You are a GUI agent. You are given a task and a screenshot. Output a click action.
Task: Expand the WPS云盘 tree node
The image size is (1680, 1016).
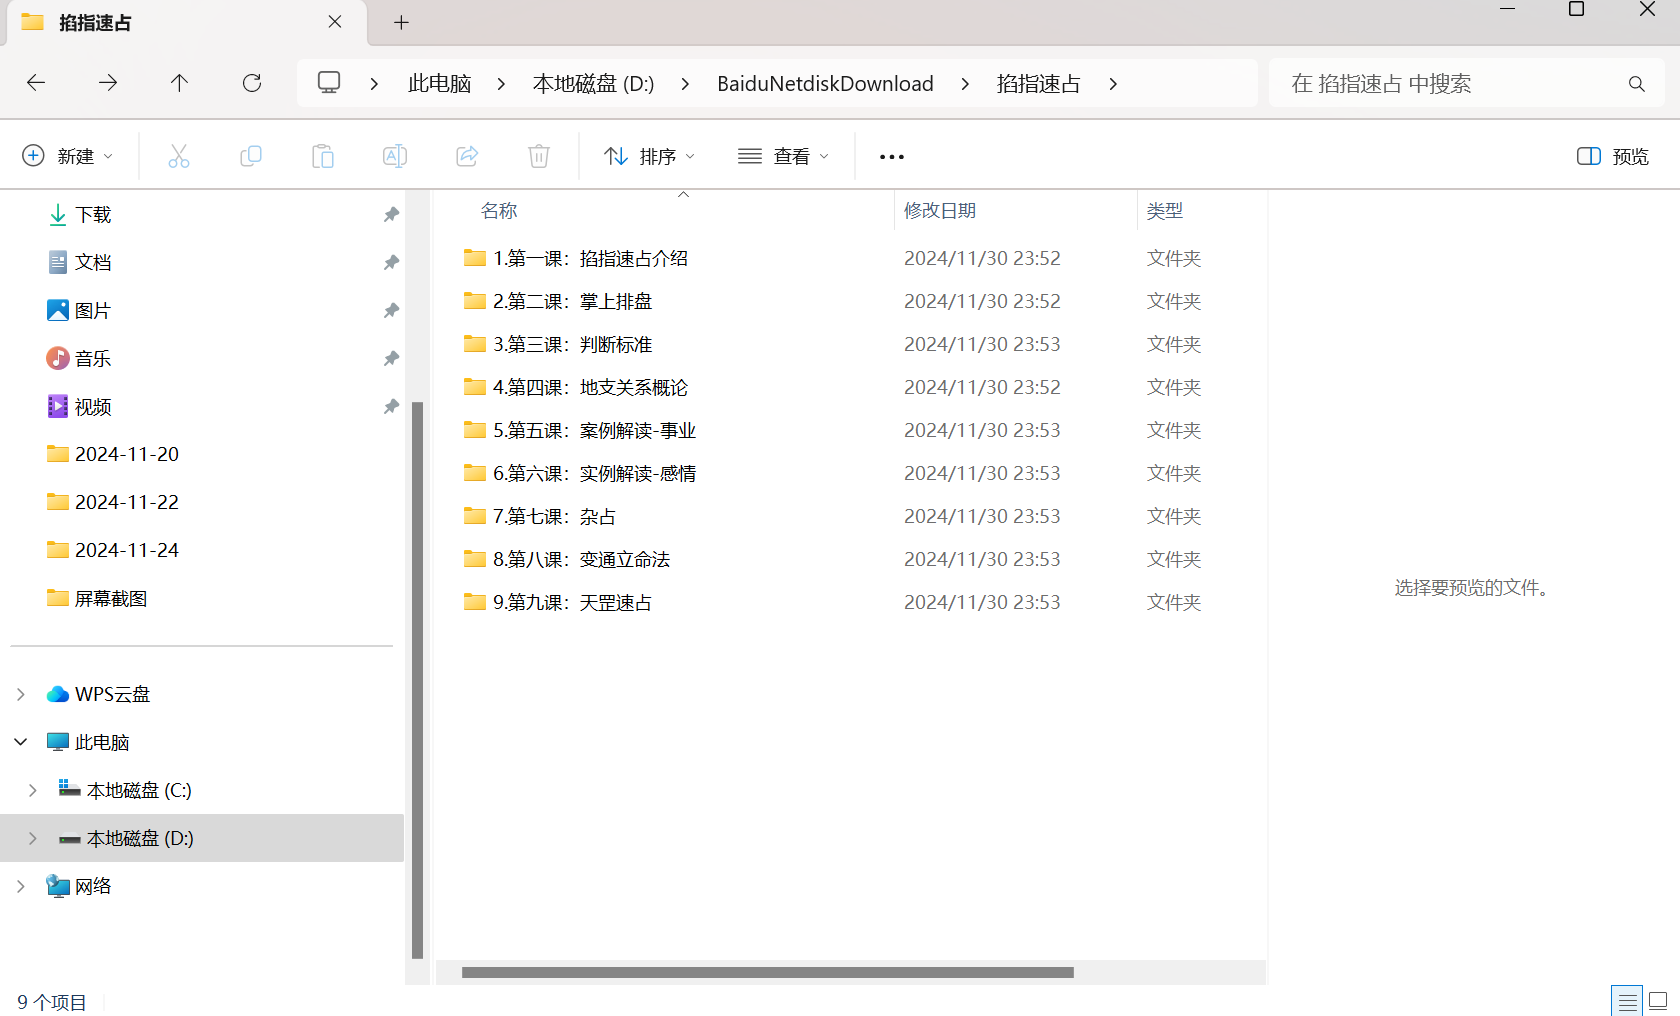click(x=21, y=694)
